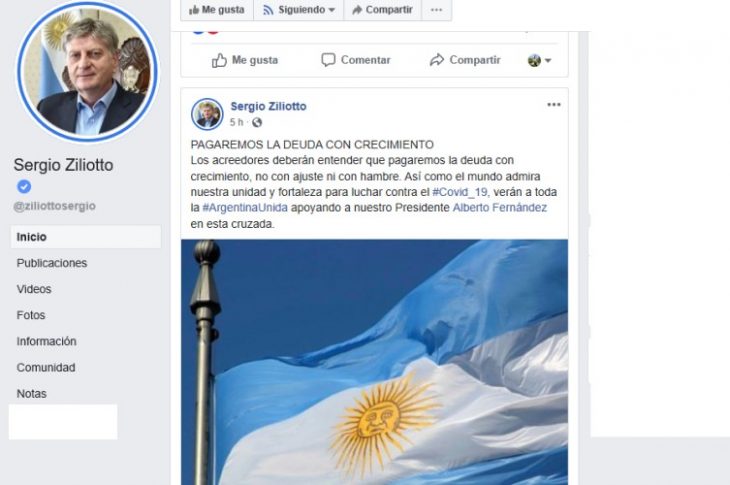Expand the Siguiendo dropdown
This screenshot has height=485, width=730.
tap(298, 10)
